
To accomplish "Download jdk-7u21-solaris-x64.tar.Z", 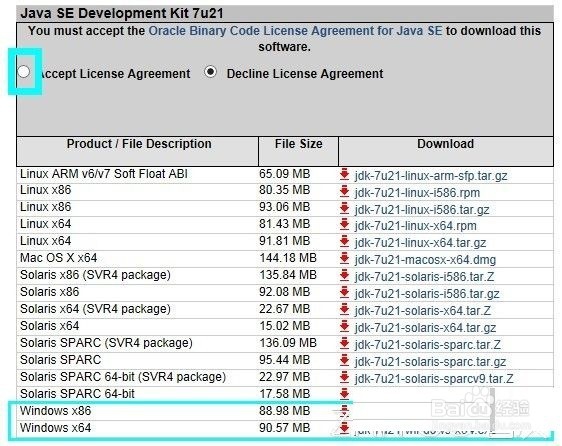I will 423,310.
